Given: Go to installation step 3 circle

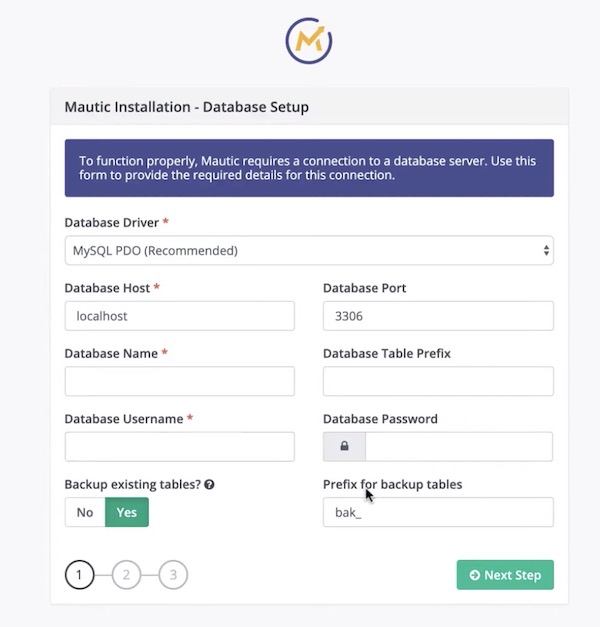Looking at the screenshot, I should click(x=173, y=575).
